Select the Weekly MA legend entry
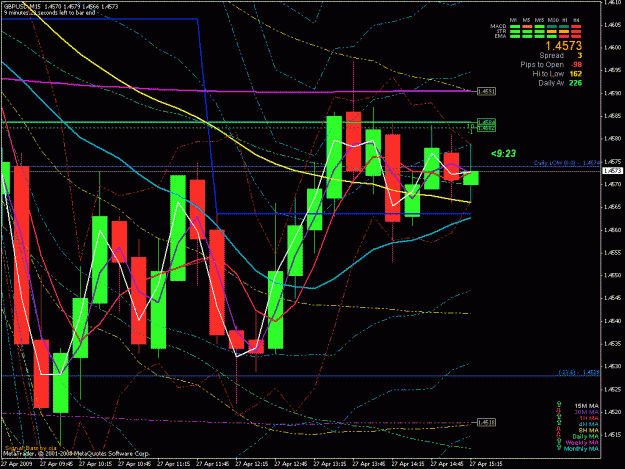Viewport: 625px width, 469px height. (x=582, y=443)
